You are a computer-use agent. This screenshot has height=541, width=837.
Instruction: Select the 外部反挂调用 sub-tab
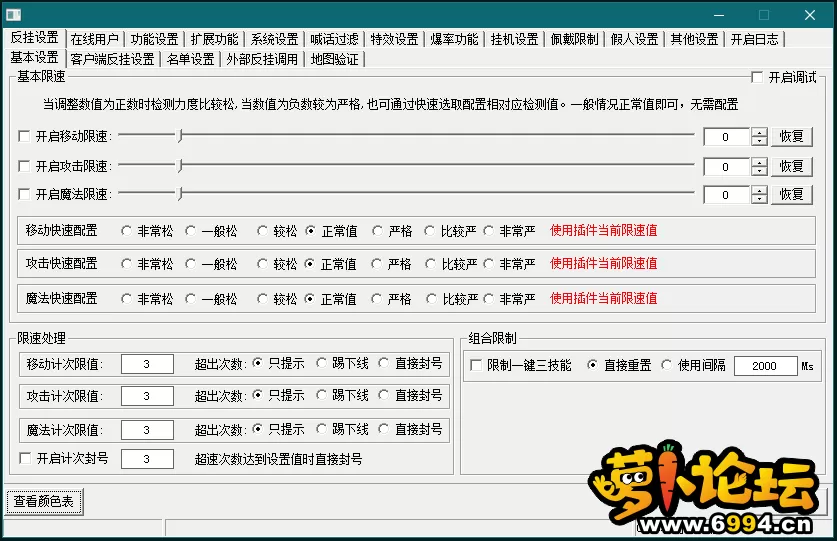click(x=262, y=59)
